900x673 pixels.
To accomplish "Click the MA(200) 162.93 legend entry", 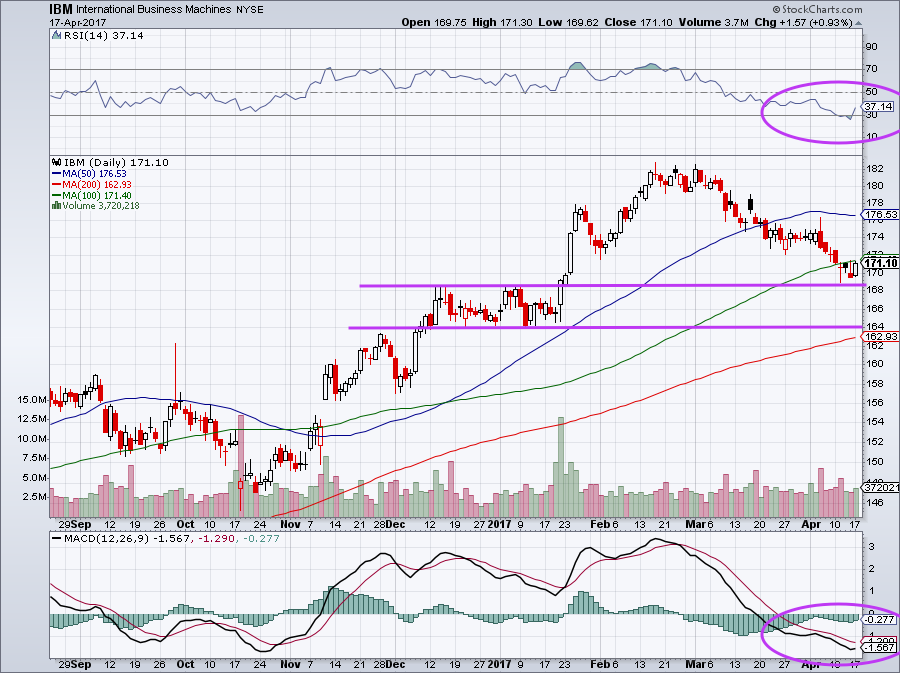I will [x=97, y=184].
